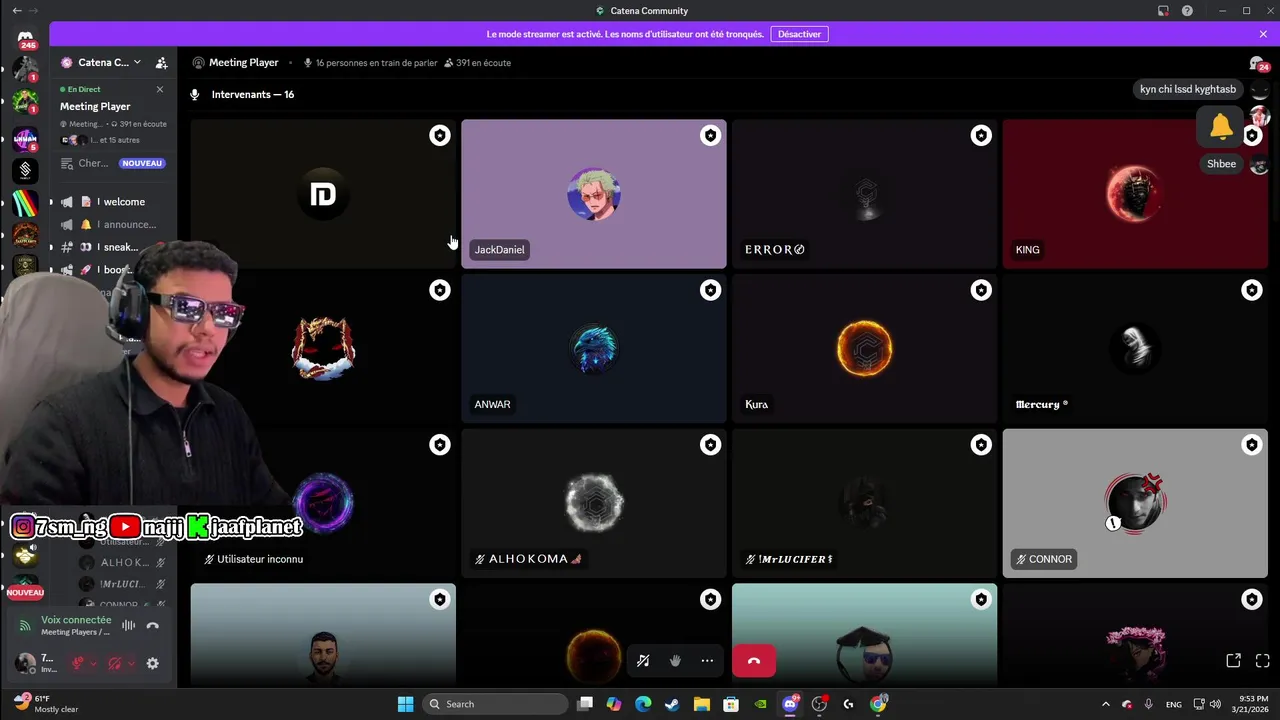This screenshot has width=1280, height=720.
Task: Select the !MrLUCIFER speaker tile
Action: [x=865, y=504]
